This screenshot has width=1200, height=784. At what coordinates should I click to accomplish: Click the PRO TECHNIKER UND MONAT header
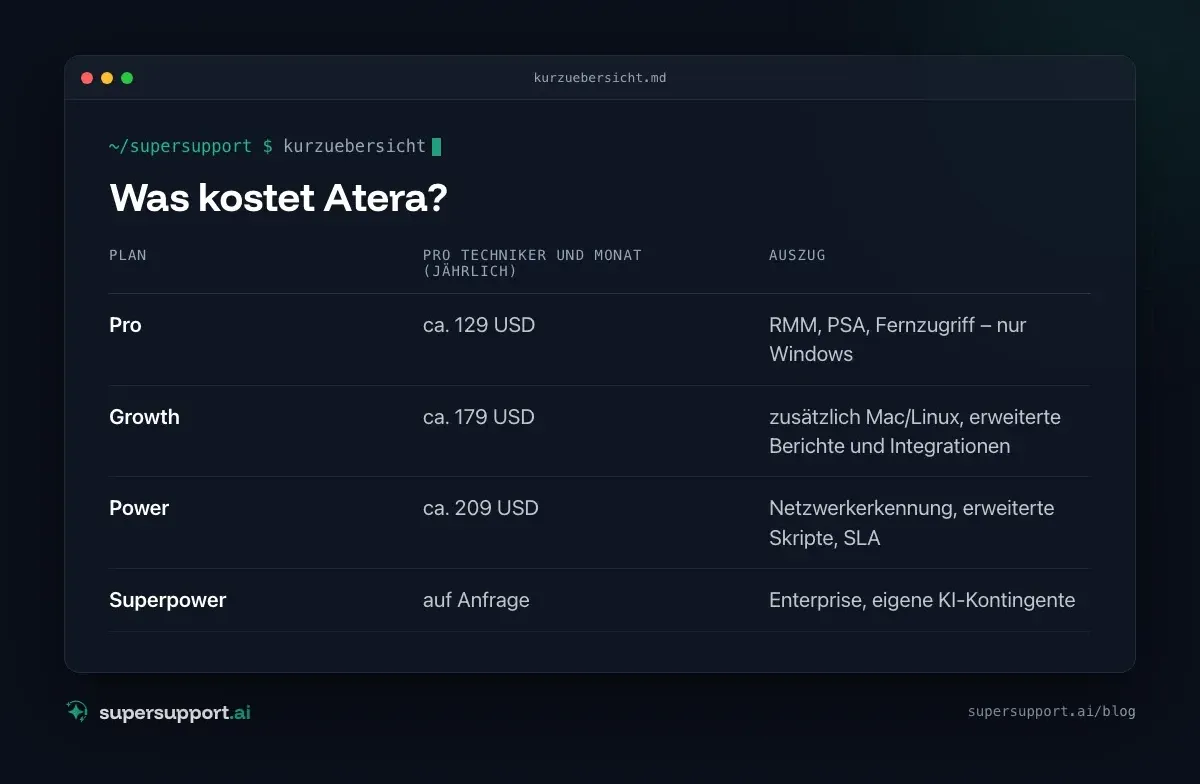point(532,263)
